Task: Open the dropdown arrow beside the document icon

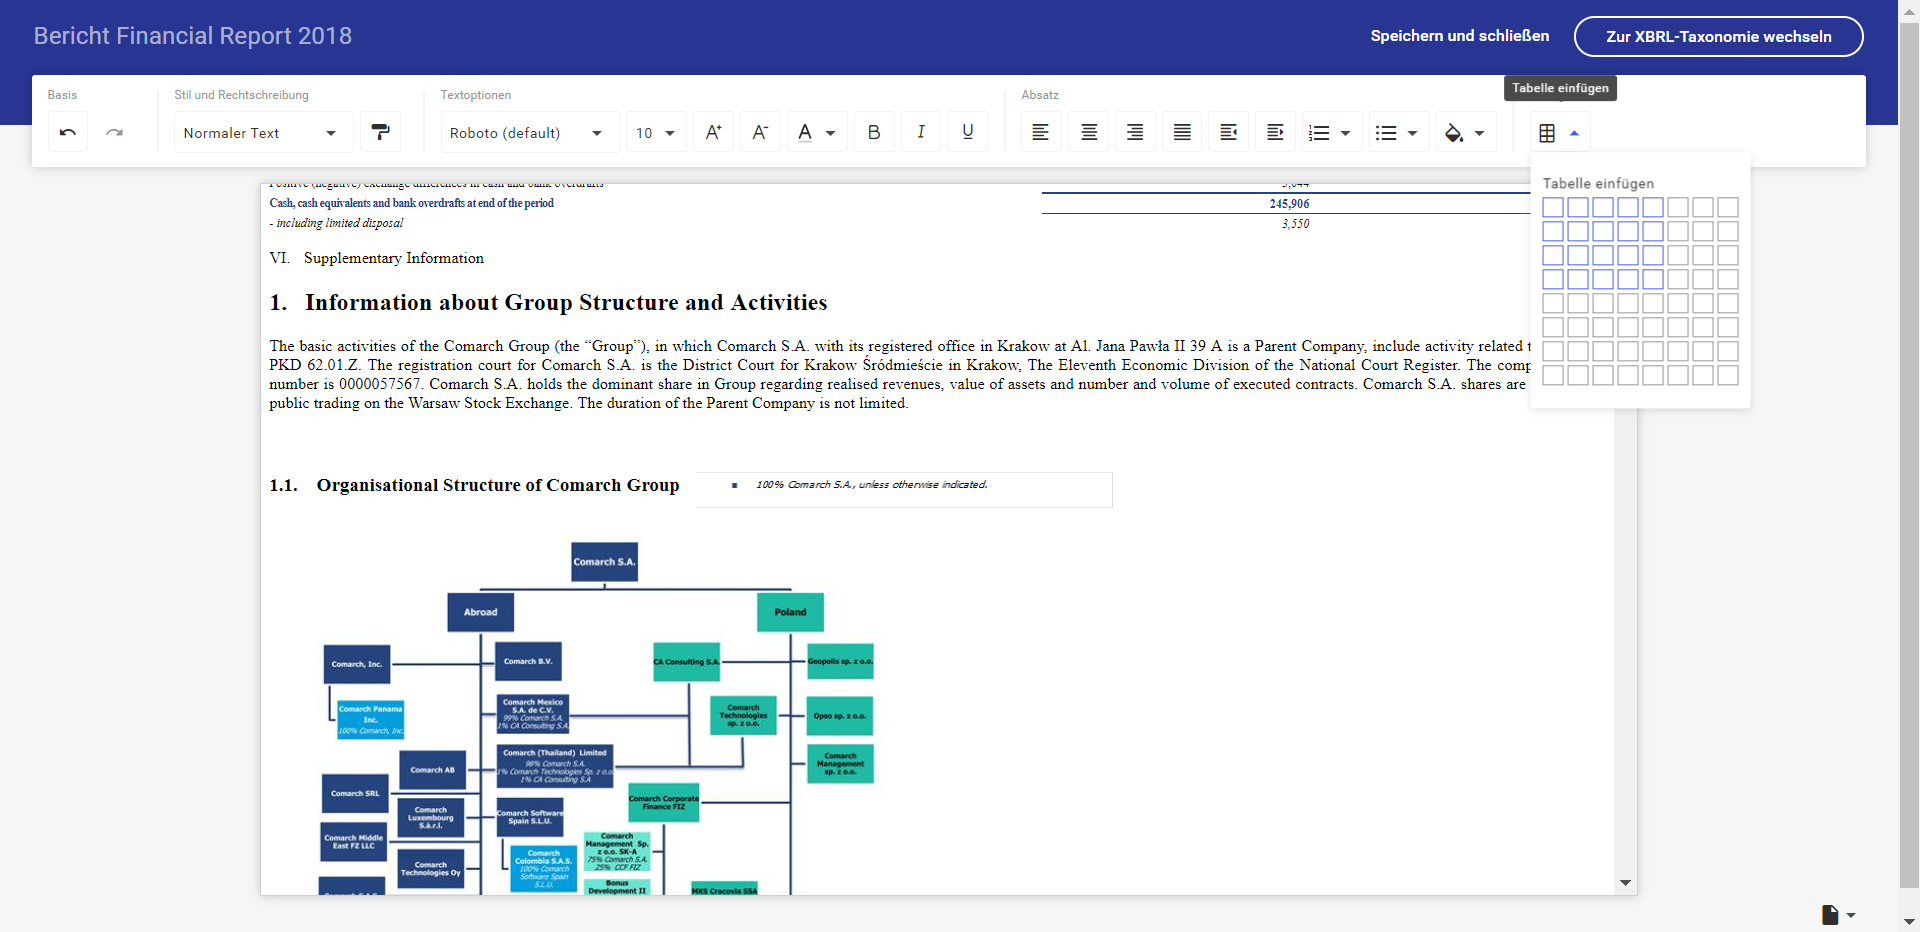Action: (x=1851, y=915)
